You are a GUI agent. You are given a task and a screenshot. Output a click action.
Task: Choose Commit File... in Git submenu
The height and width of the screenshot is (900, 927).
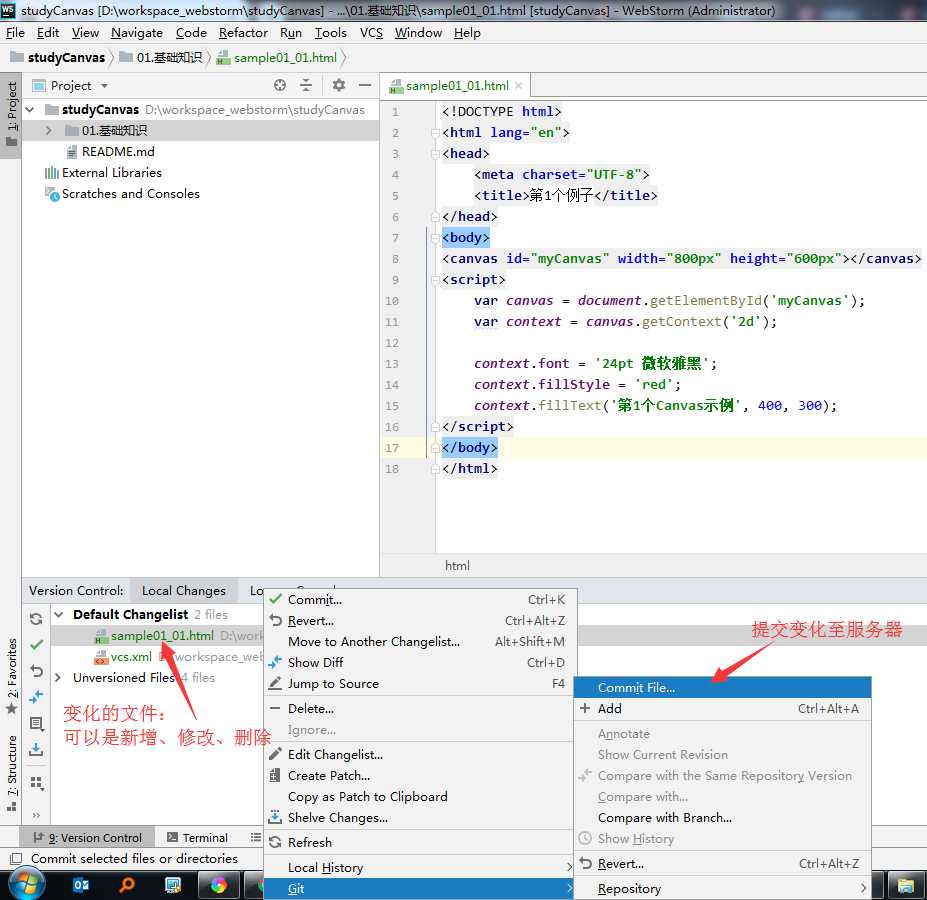click(722, 687)
